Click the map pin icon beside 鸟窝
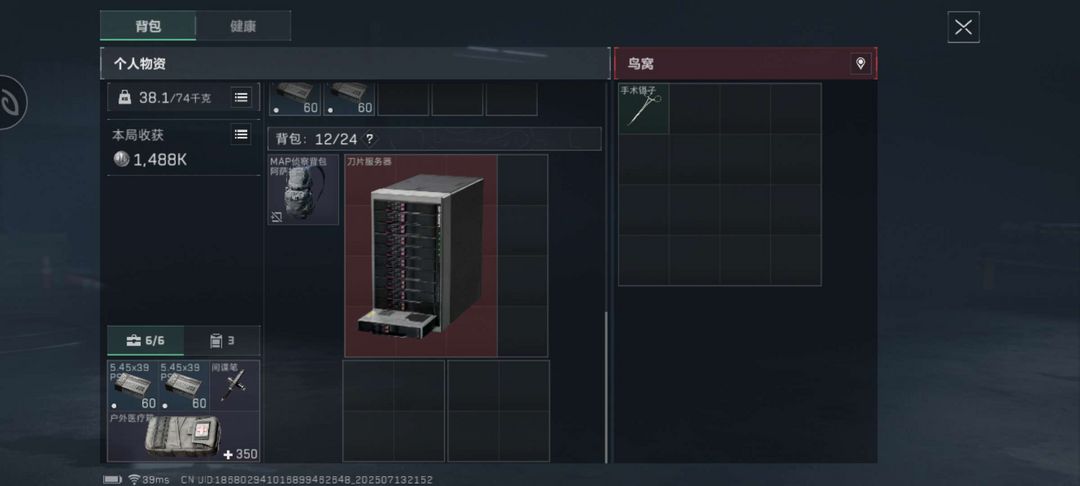 [x=860, y=64]
